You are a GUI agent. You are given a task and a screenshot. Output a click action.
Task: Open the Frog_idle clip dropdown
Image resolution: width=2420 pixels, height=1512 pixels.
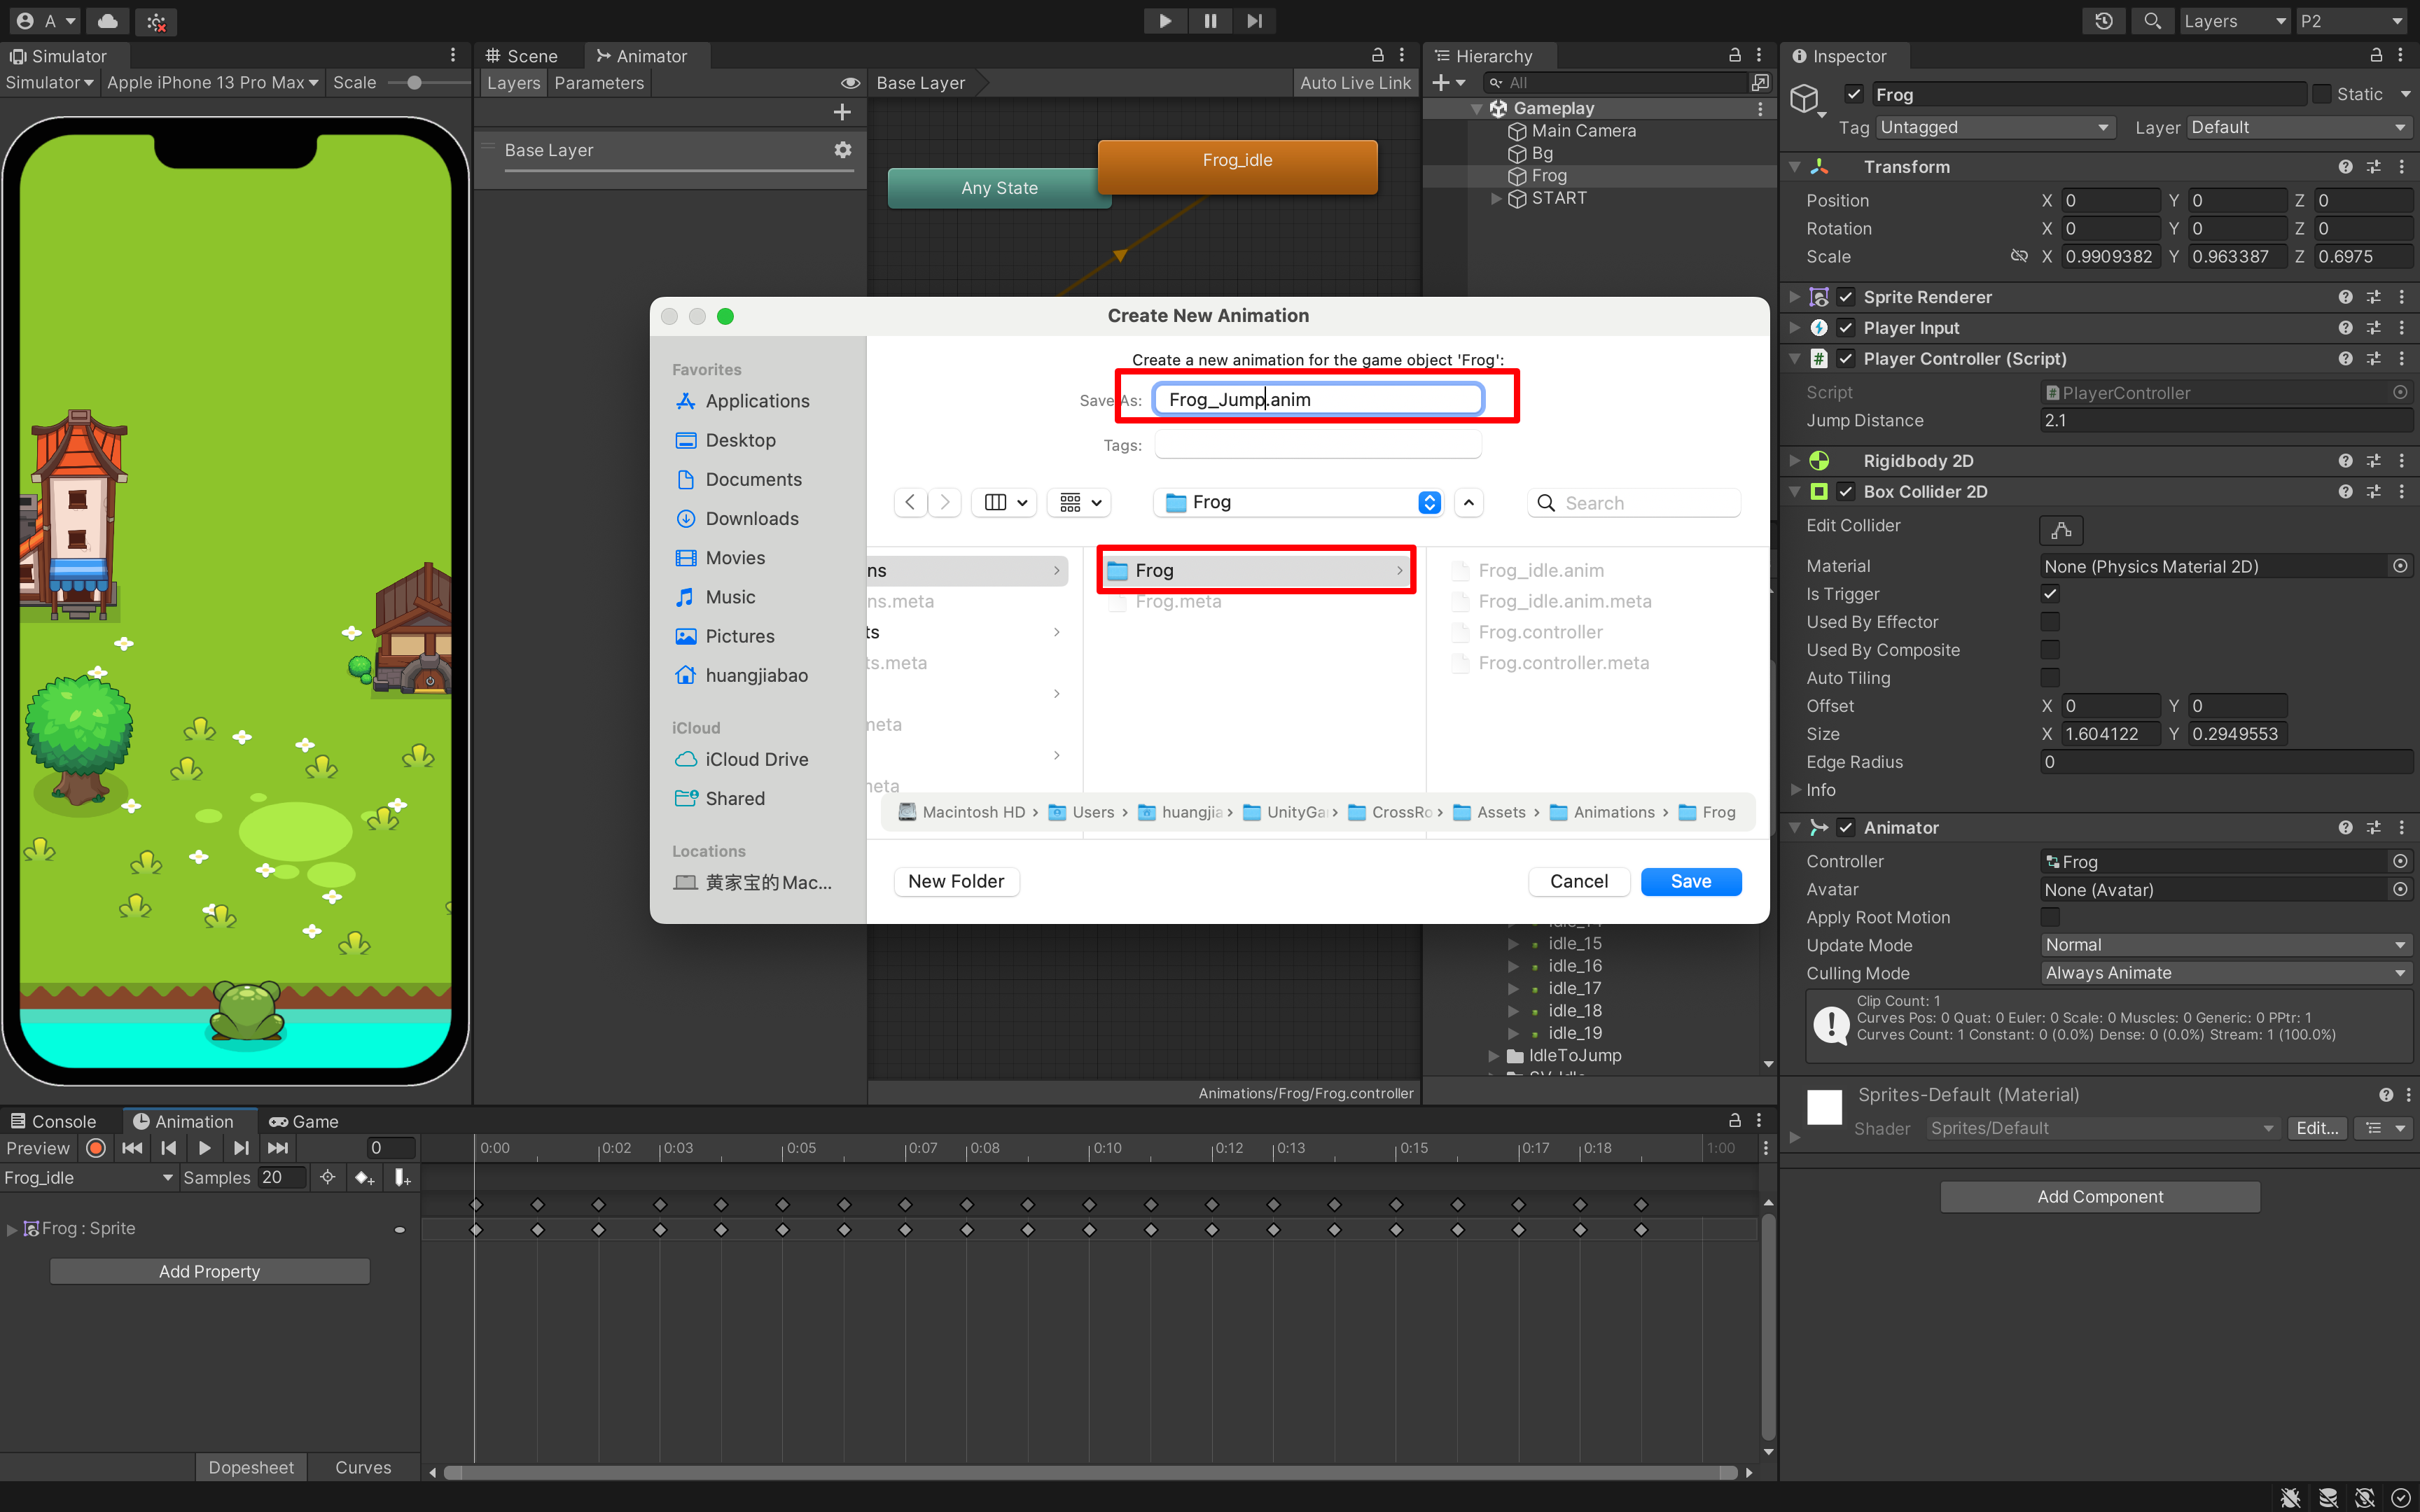pos(88,1178)
